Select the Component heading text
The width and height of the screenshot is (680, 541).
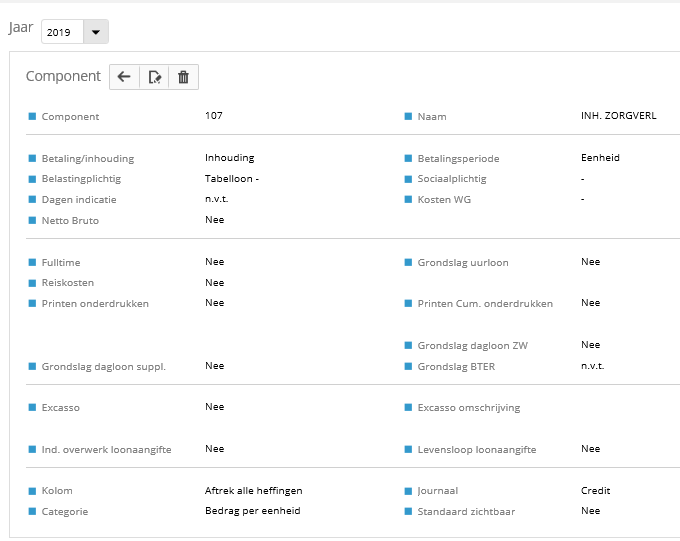click(63, 76)
